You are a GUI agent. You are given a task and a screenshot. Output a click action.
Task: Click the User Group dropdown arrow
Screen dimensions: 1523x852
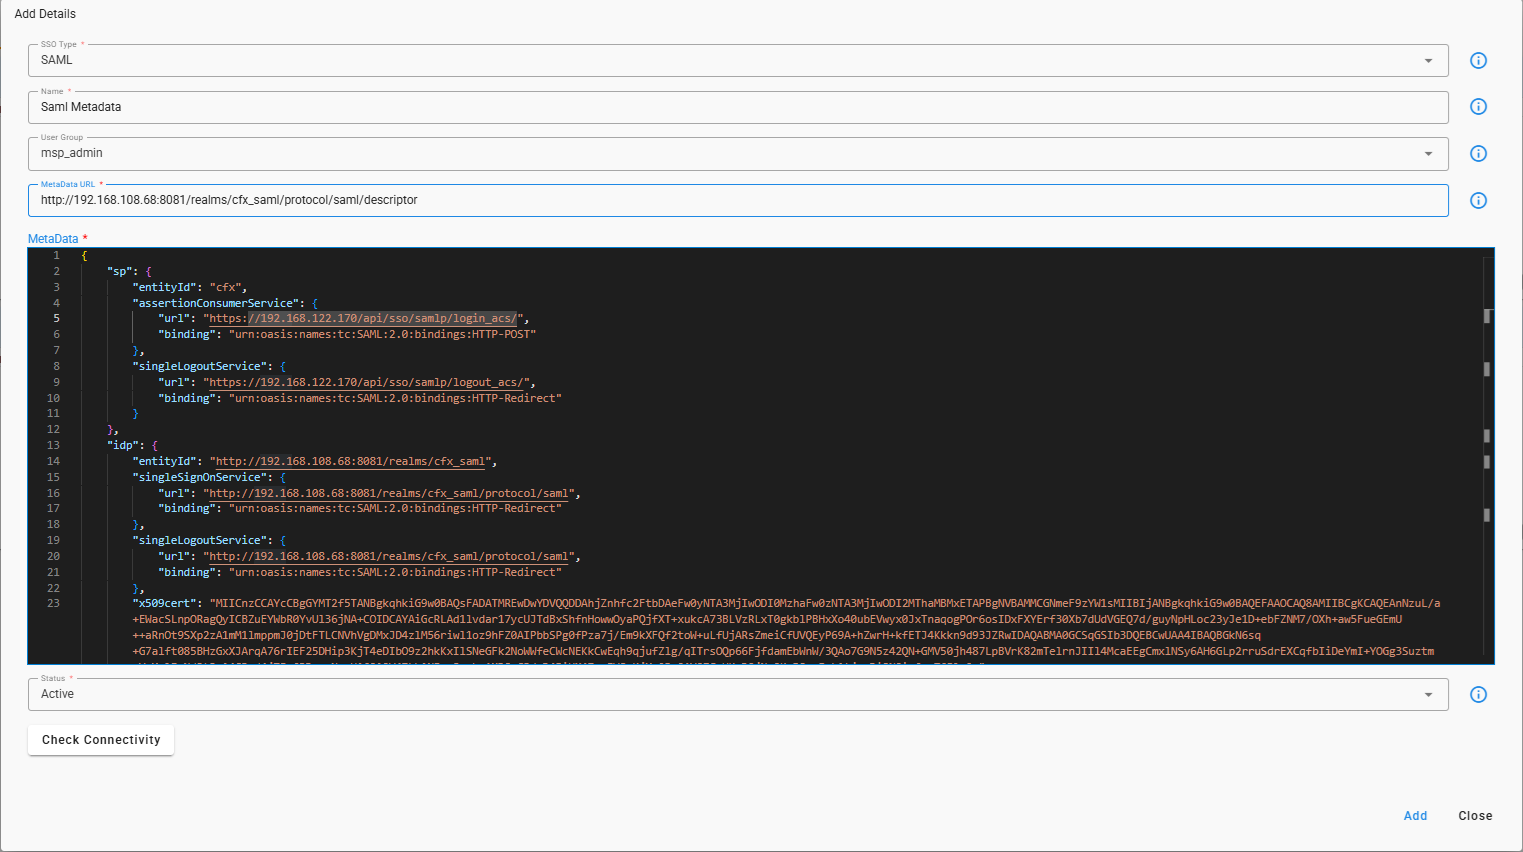click(x=1428, y=153)
